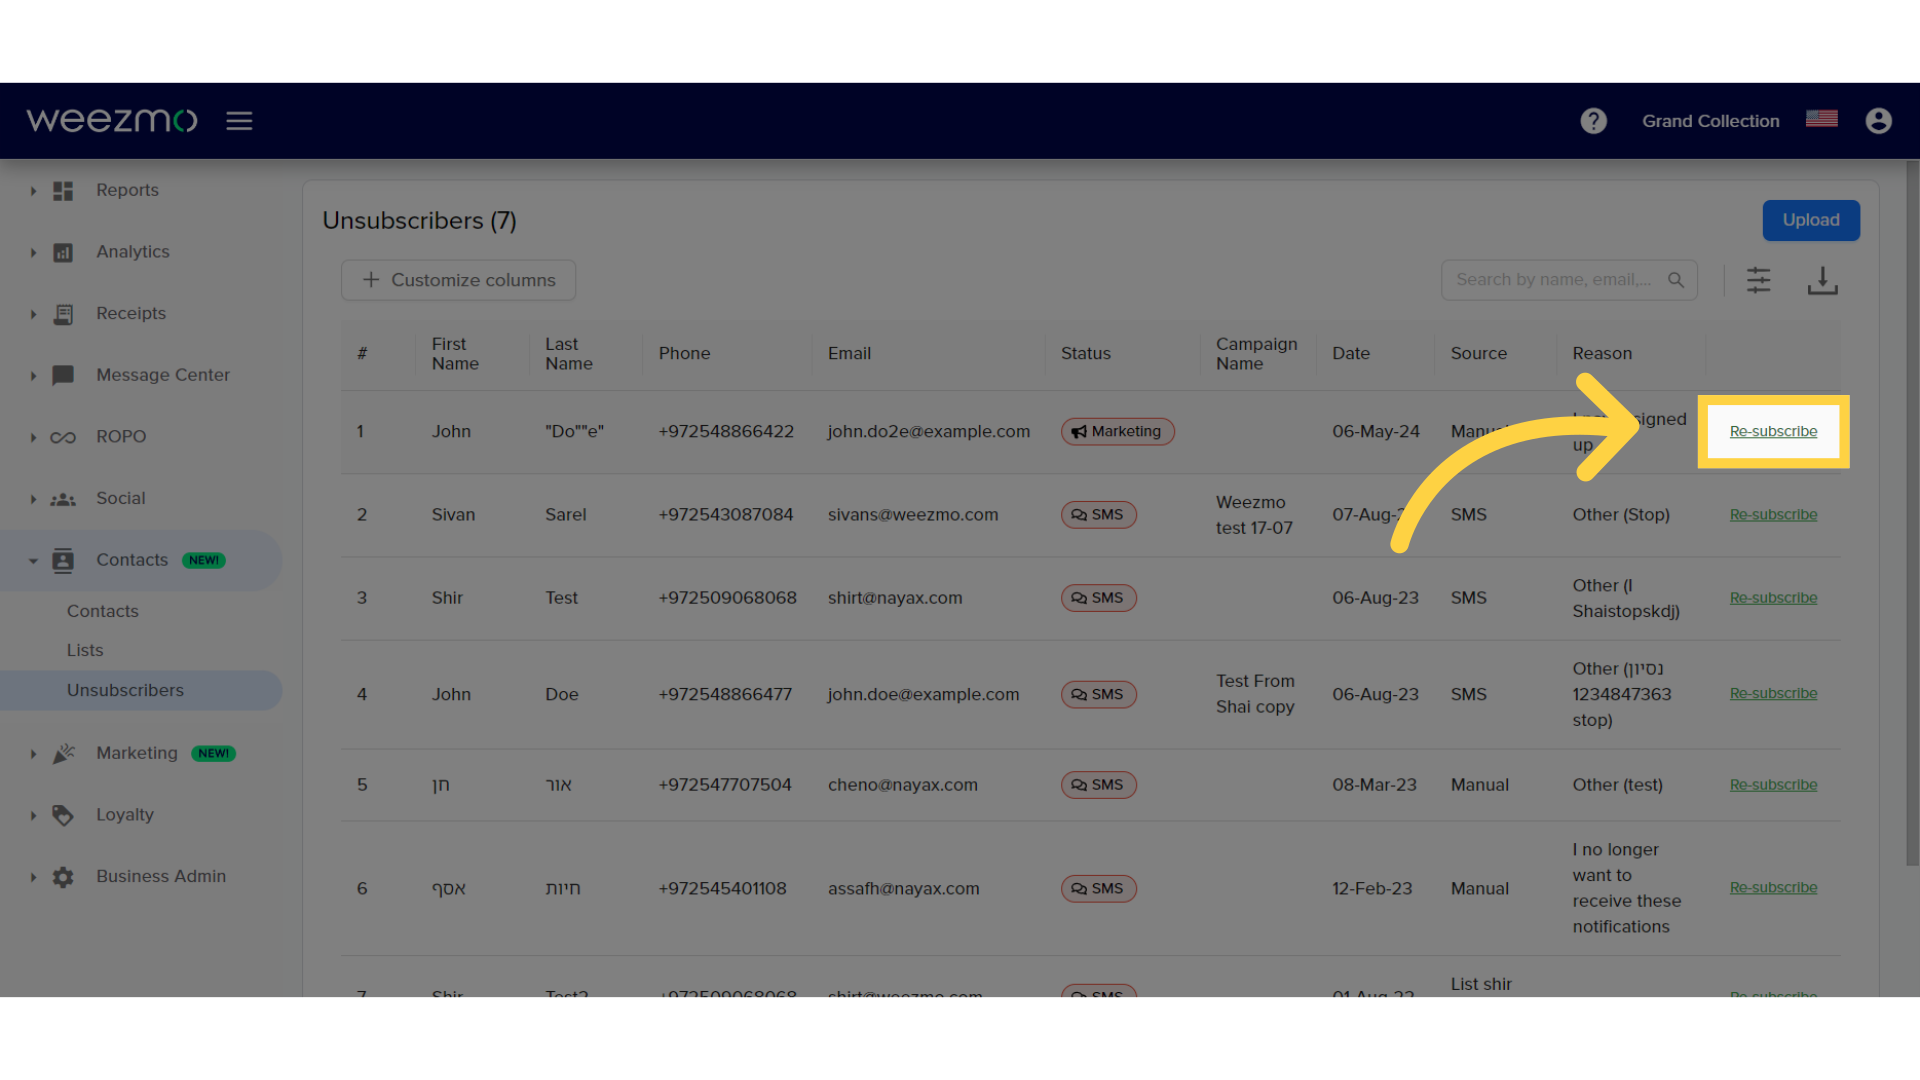This screenshot has height=1080, width=1920.
Task: Click the Upload button top right
Action: (x=1811, y=220)
